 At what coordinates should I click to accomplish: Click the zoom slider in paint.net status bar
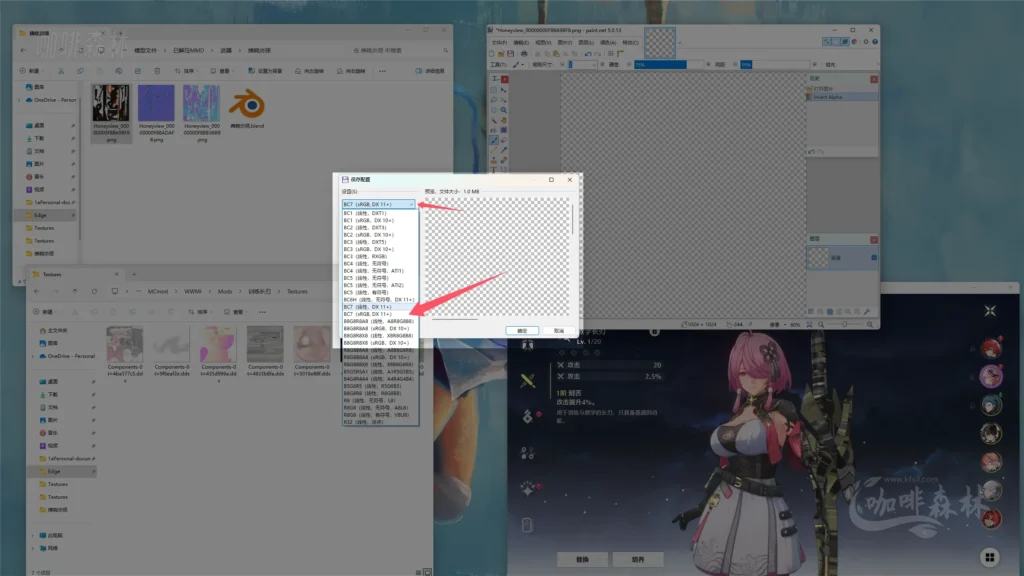pyautogui.click(x=845, y=324)
